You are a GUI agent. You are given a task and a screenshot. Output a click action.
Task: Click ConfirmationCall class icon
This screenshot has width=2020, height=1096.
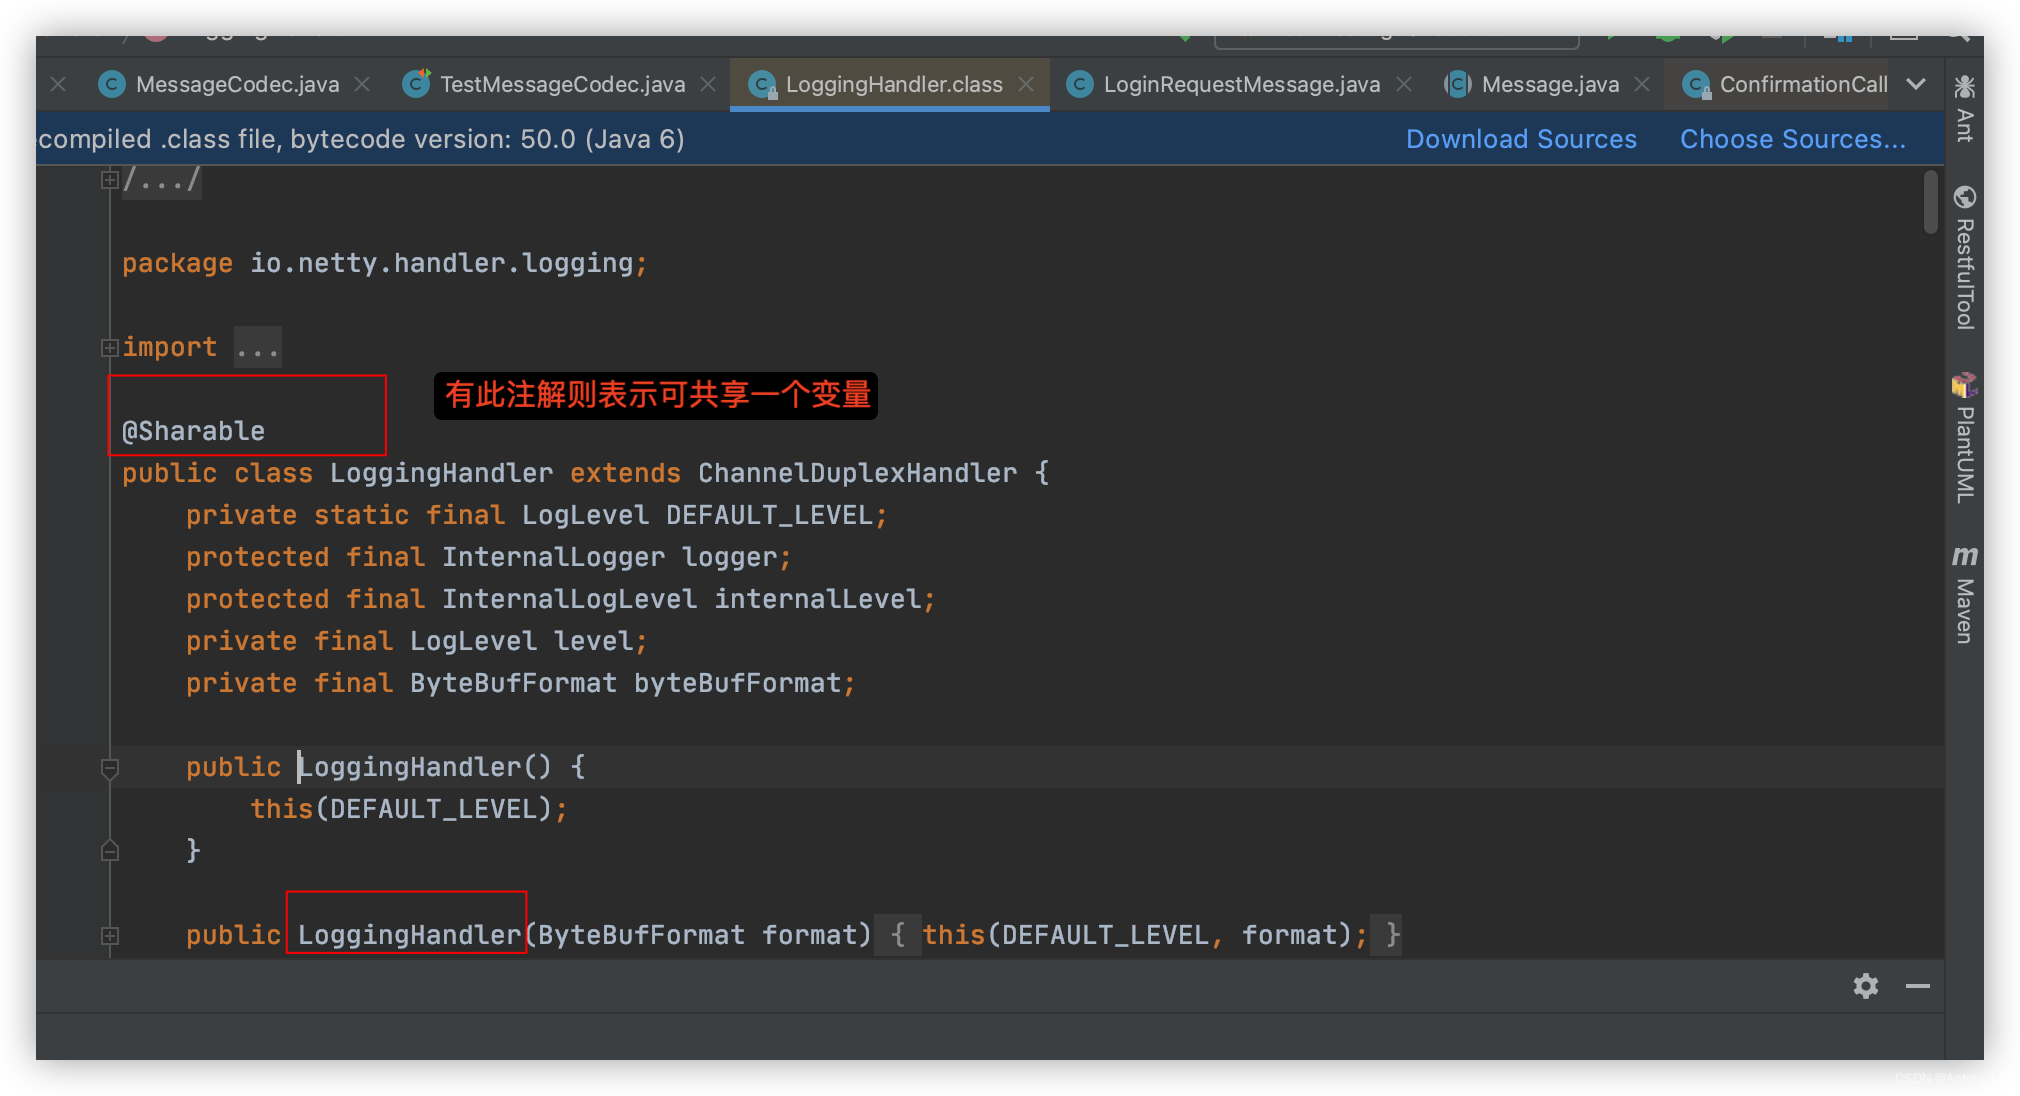(1696, 85)
